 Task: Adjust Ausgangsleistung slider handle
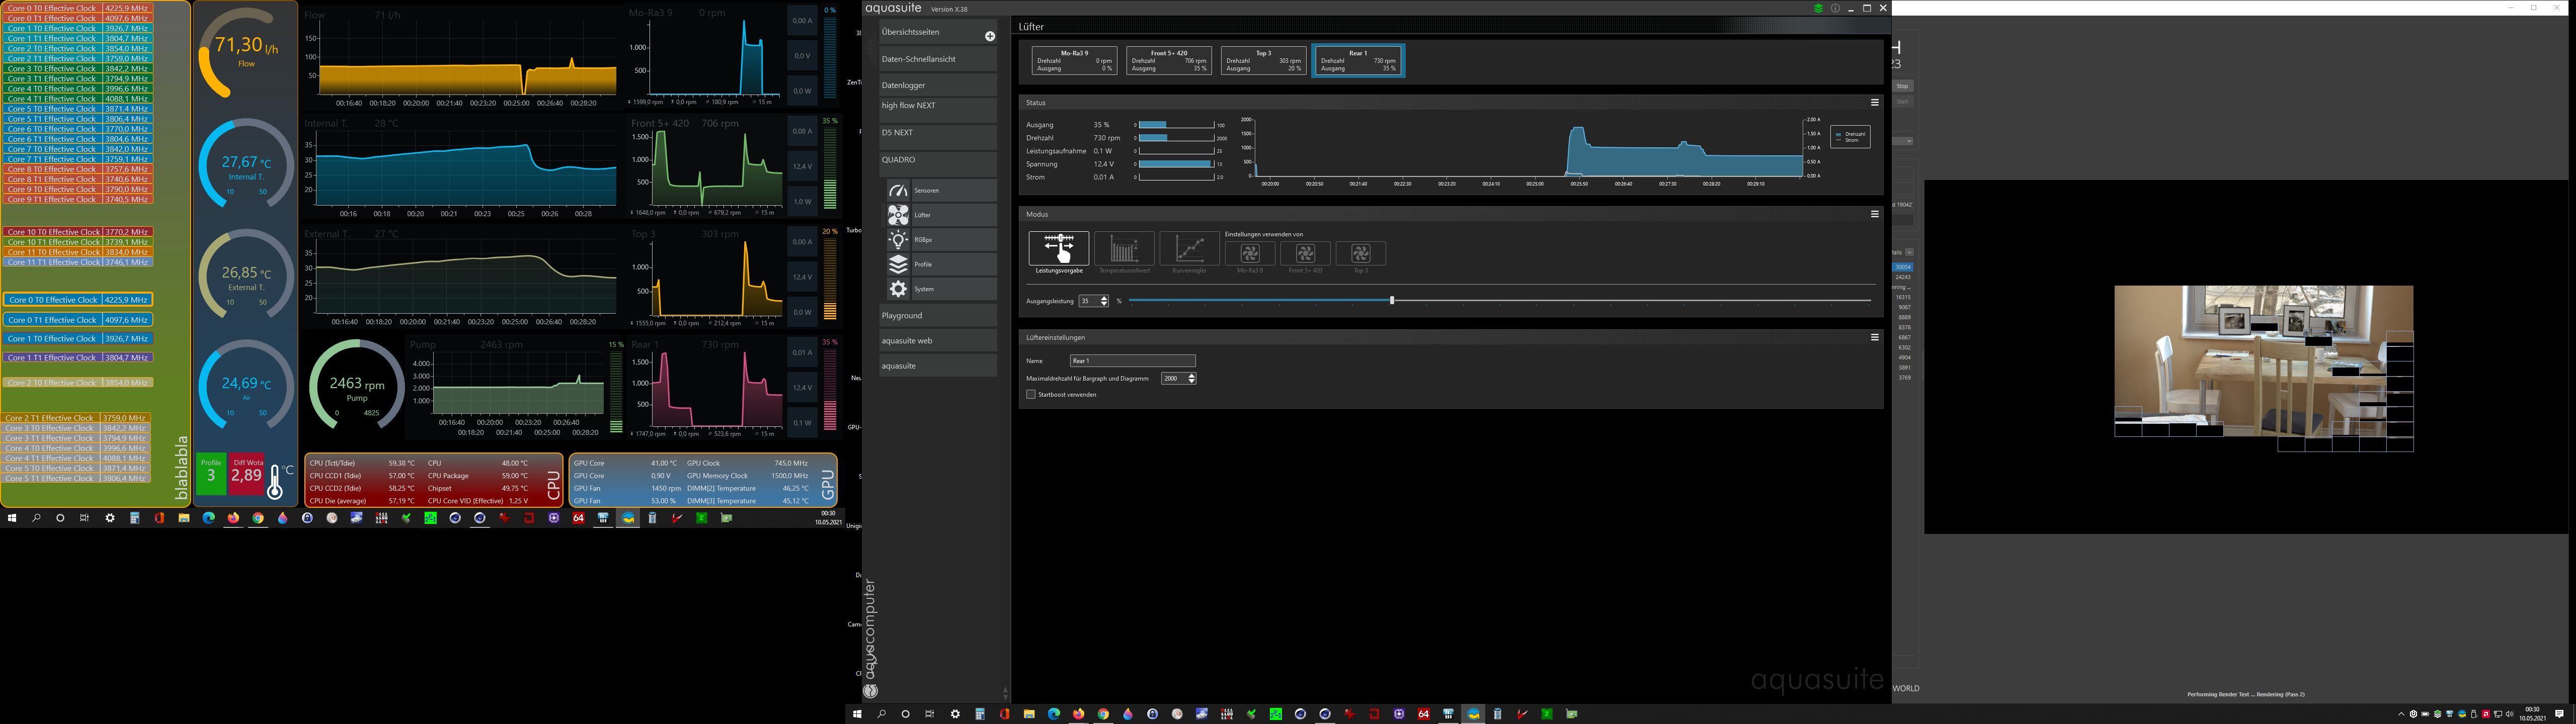(1391, 300)
